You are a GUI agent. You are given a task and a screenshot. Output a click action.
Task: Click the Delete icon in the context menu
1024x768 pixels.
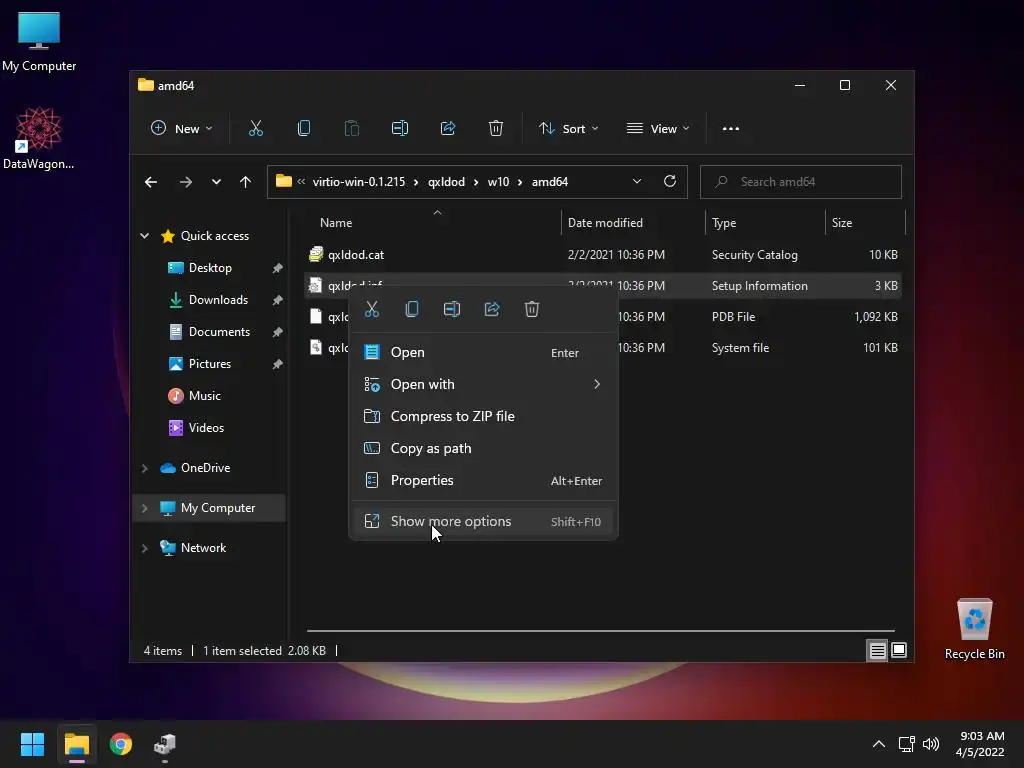(x=532, y=309)
